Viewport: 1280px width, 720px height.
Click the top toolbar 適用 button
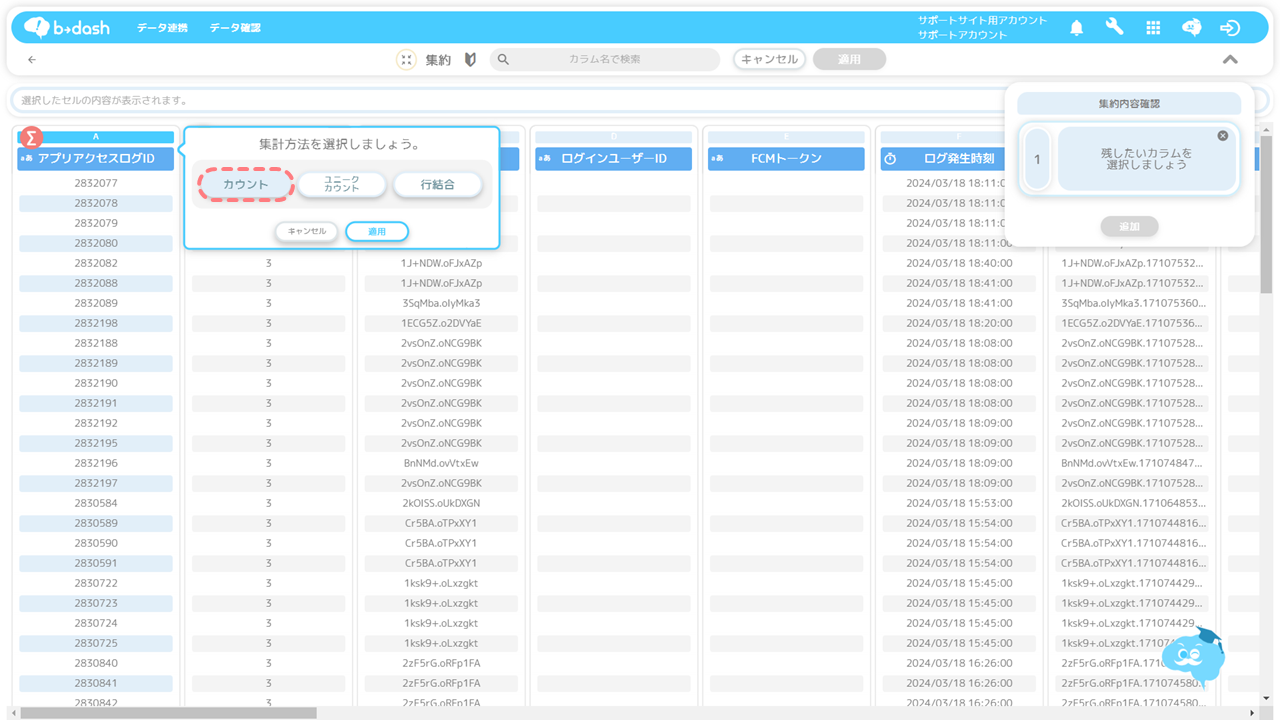[x=850, y=60]
